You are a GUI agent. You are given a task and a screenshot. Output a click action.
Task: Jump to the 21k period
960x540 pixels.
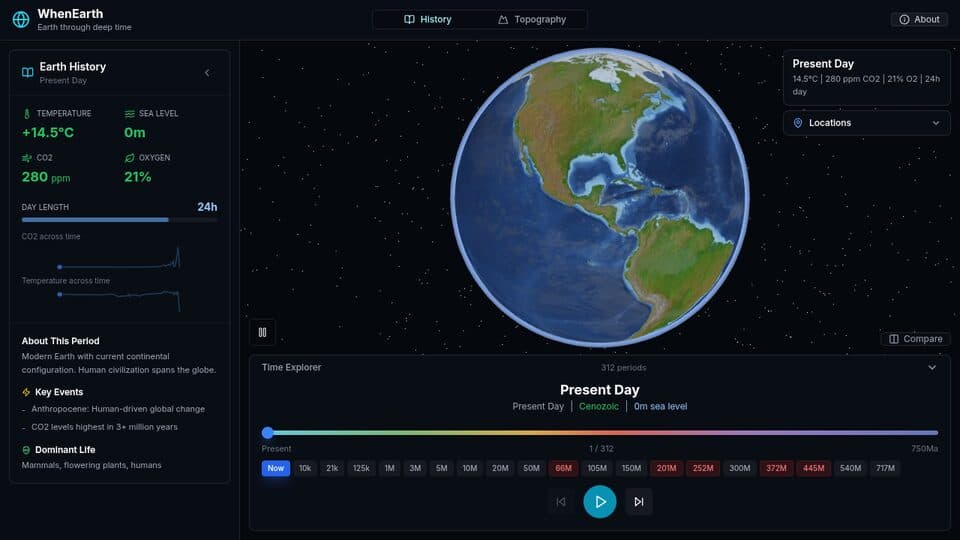[332, 468]
